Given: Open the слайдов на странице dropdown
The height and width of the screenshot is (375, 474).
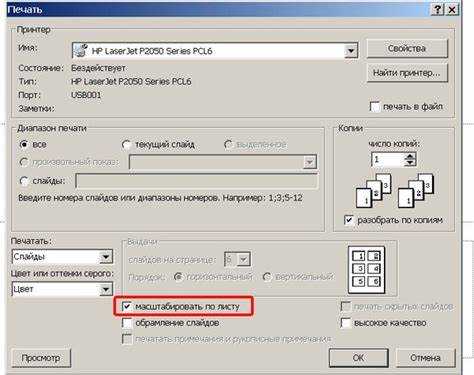Looking at the screenshot, I should 243,259.
